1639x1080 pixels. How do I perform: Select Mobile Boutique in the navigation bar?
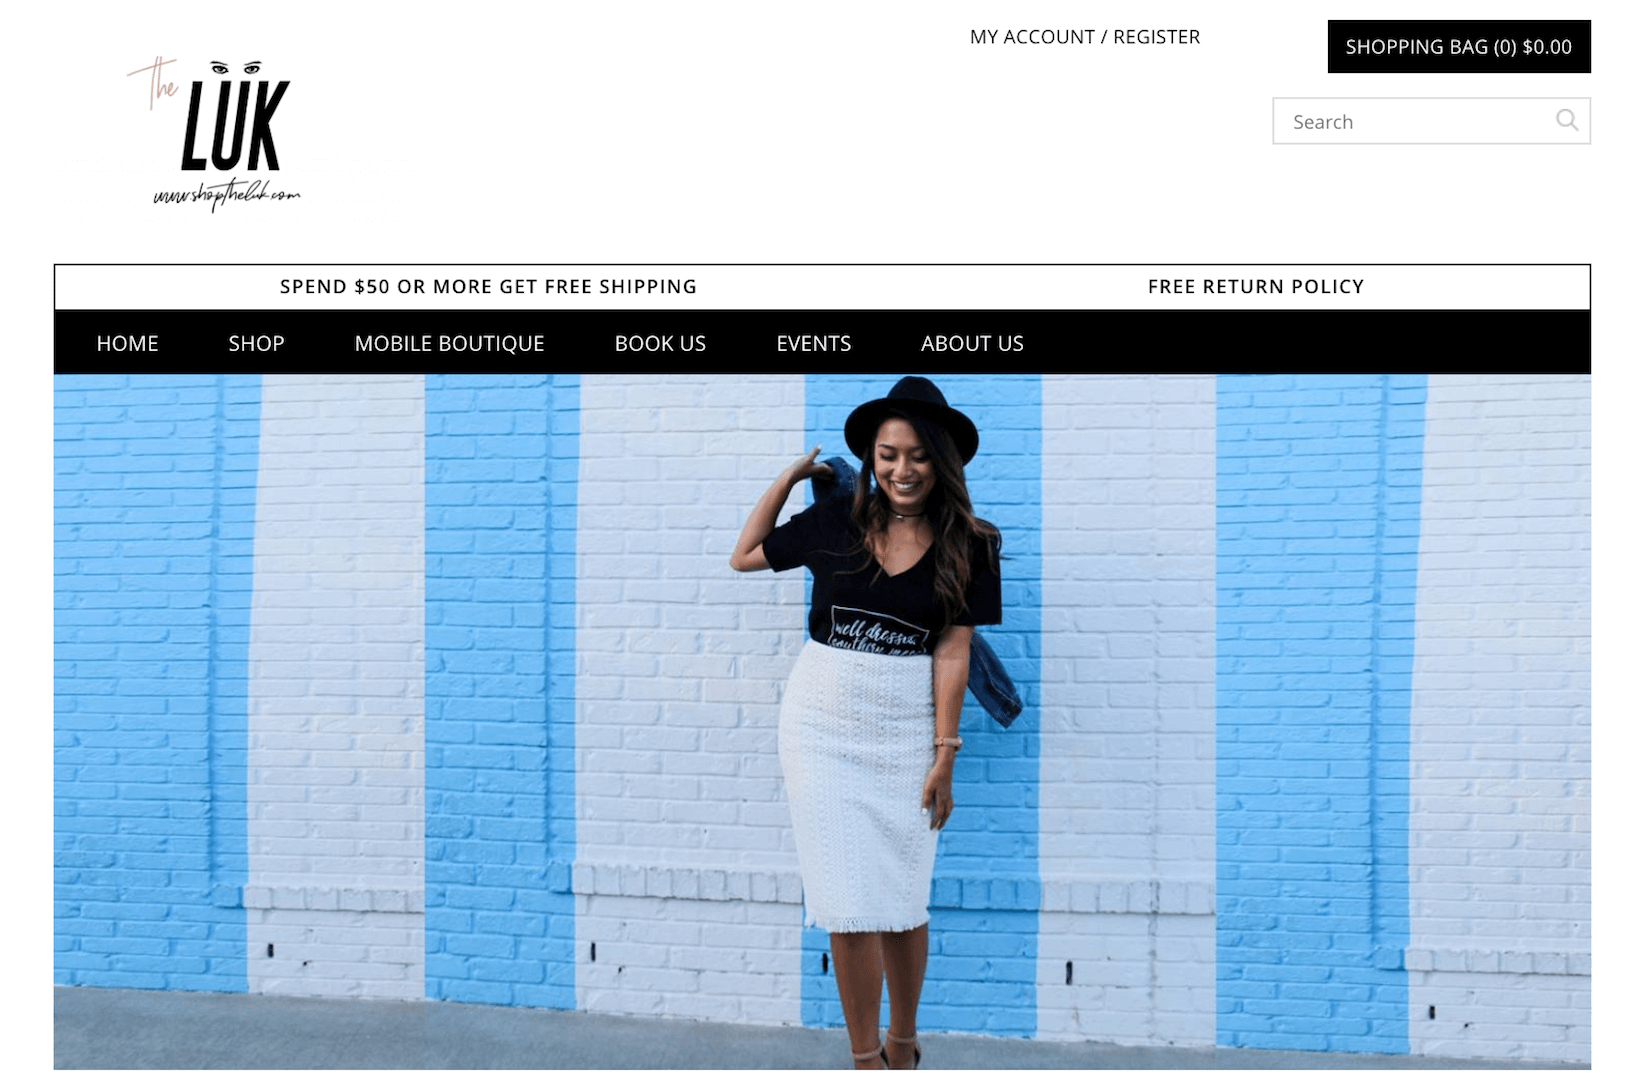449,343
